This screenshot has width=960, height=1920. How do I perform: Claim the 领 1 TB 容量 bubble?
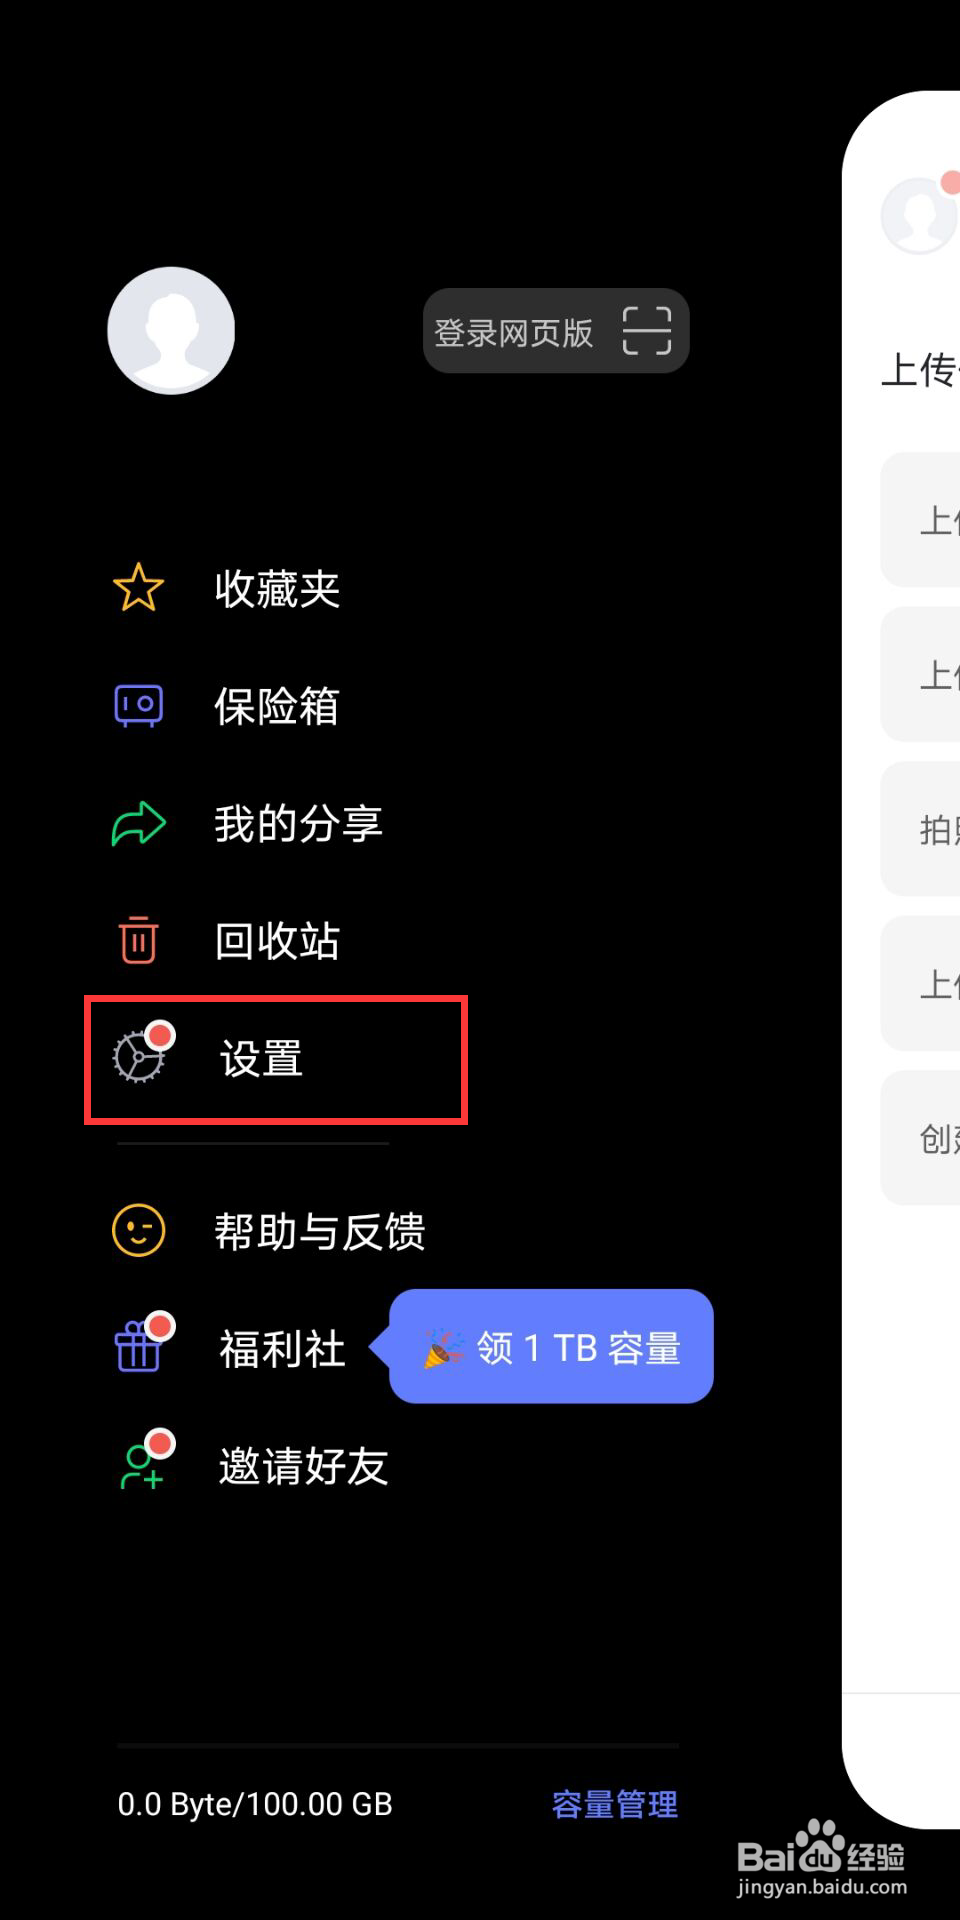[551, 1346]
